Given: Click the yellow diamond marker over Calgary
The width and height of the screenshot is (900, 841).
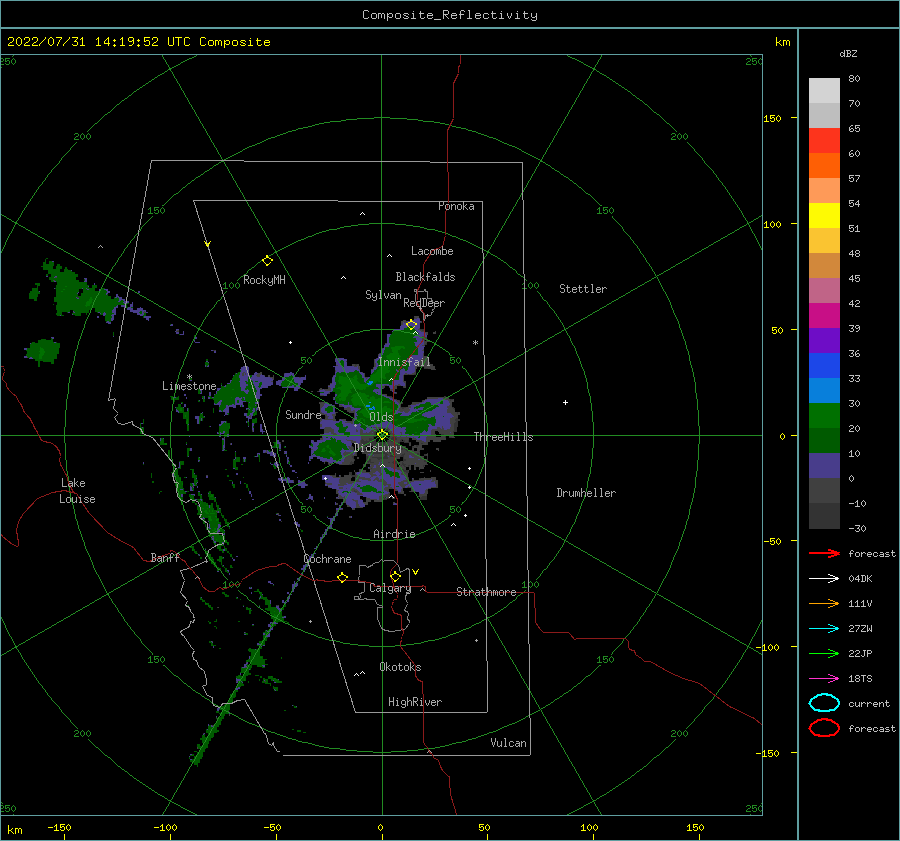Looking at the screenshot, I should [395, 576].
